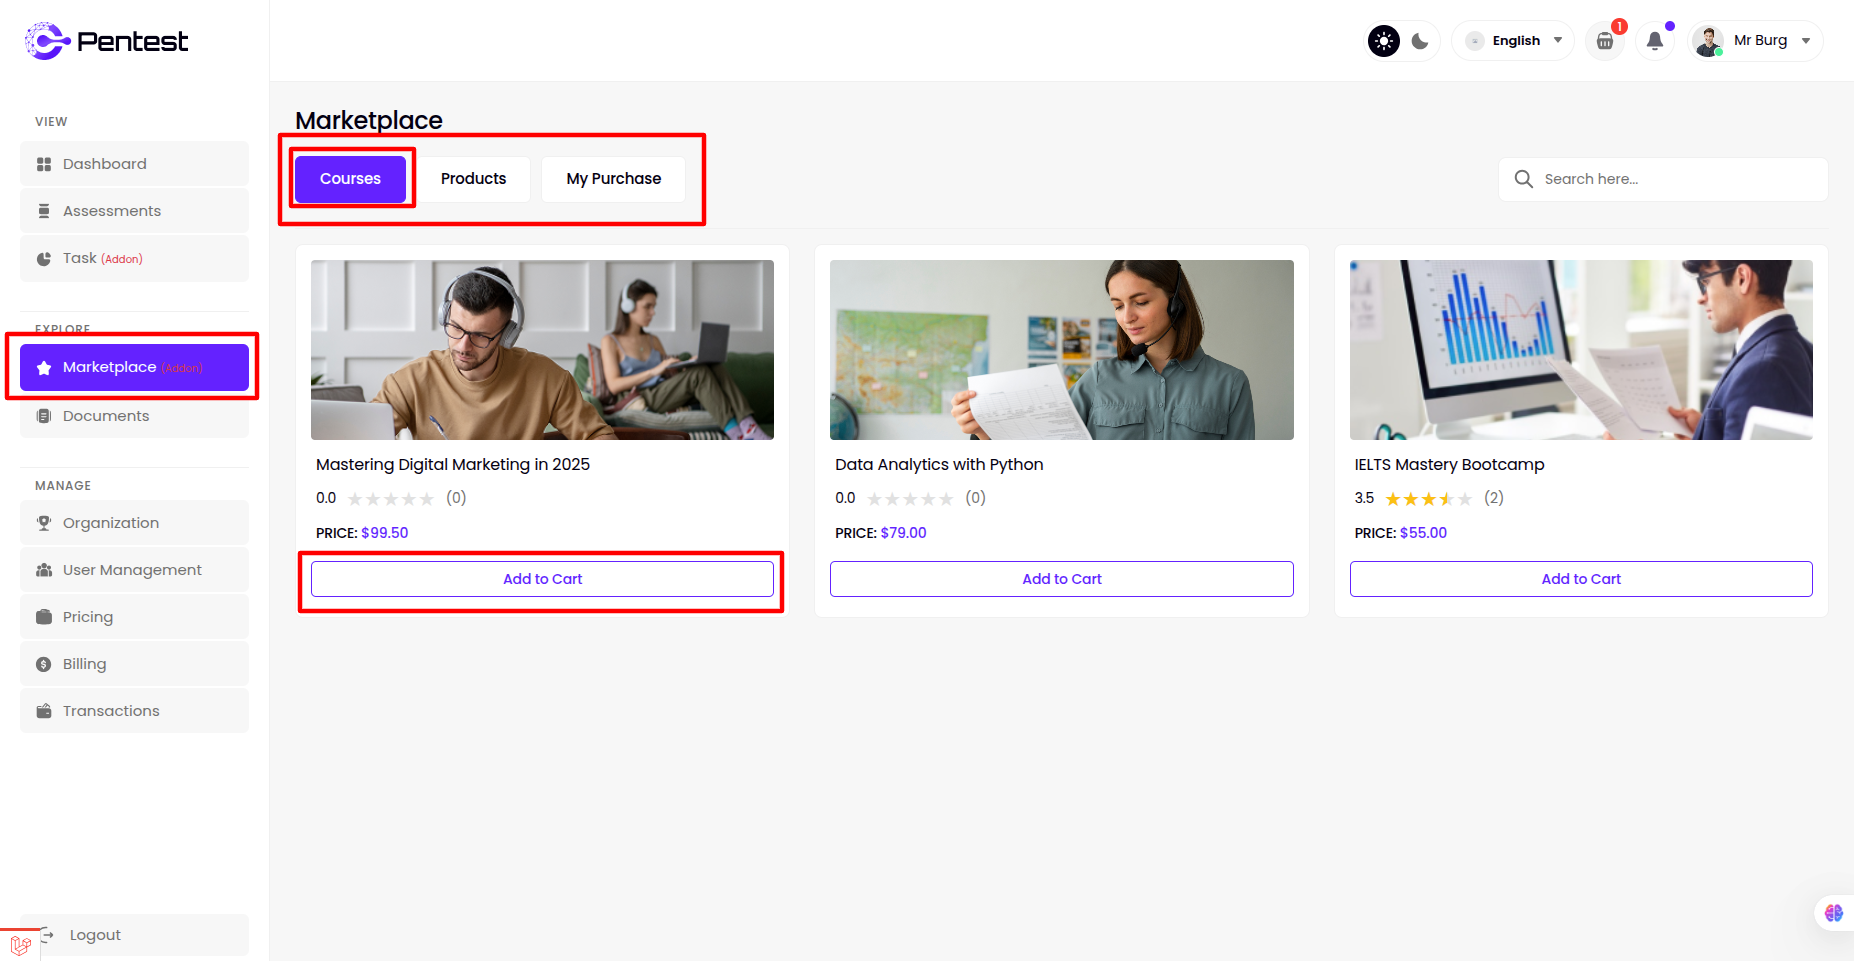Add Data Analytics with Python to cart

point(1061,579)
